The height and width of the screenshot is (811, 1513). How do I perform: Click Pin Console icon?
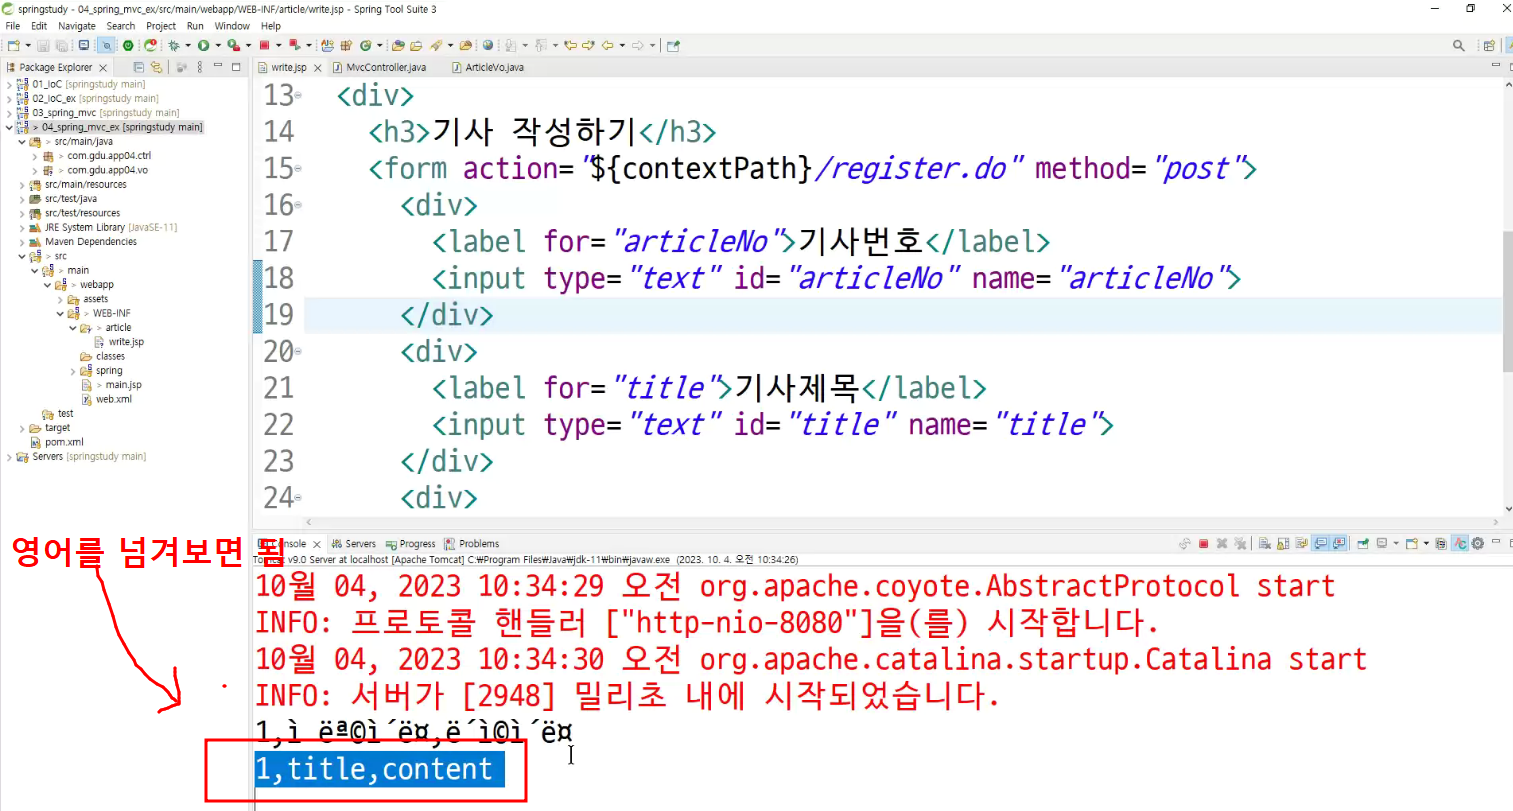tap(1363, 544)
